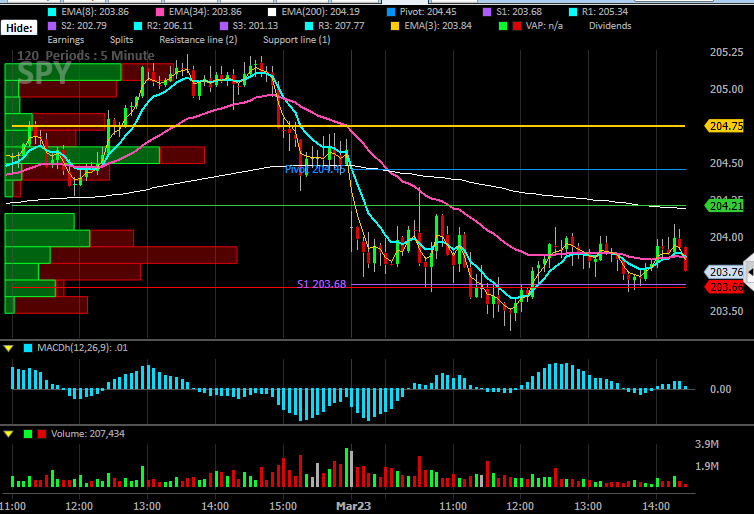Toggle the S3: 201.13 label
This screenshot has width=754, height=514.
pos(255,26)
